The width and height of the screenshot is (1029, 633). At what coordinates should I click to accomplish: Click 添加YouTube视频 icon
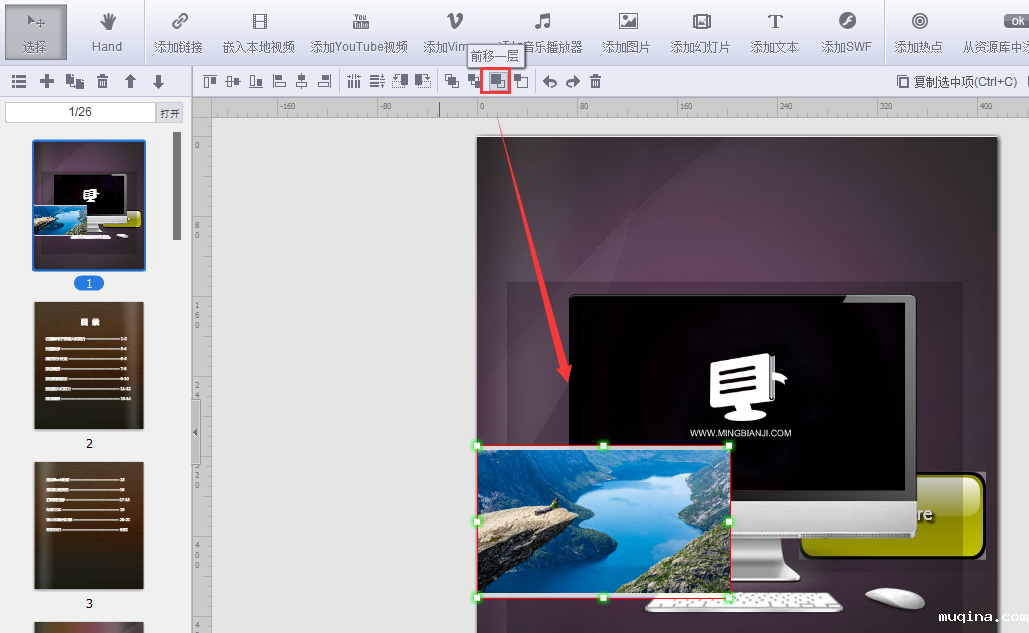click(360, 31)
